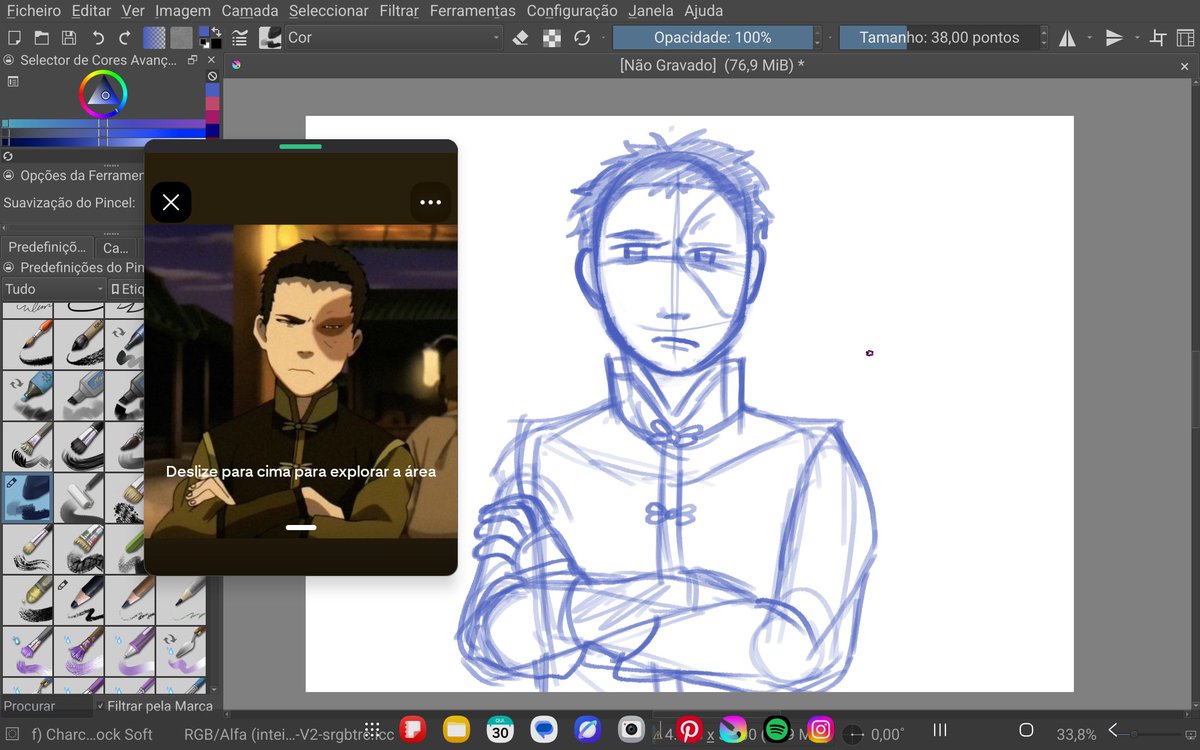Open Spotify from the taskbar
Screen dimensions: 1200x750
pos(777,730)
